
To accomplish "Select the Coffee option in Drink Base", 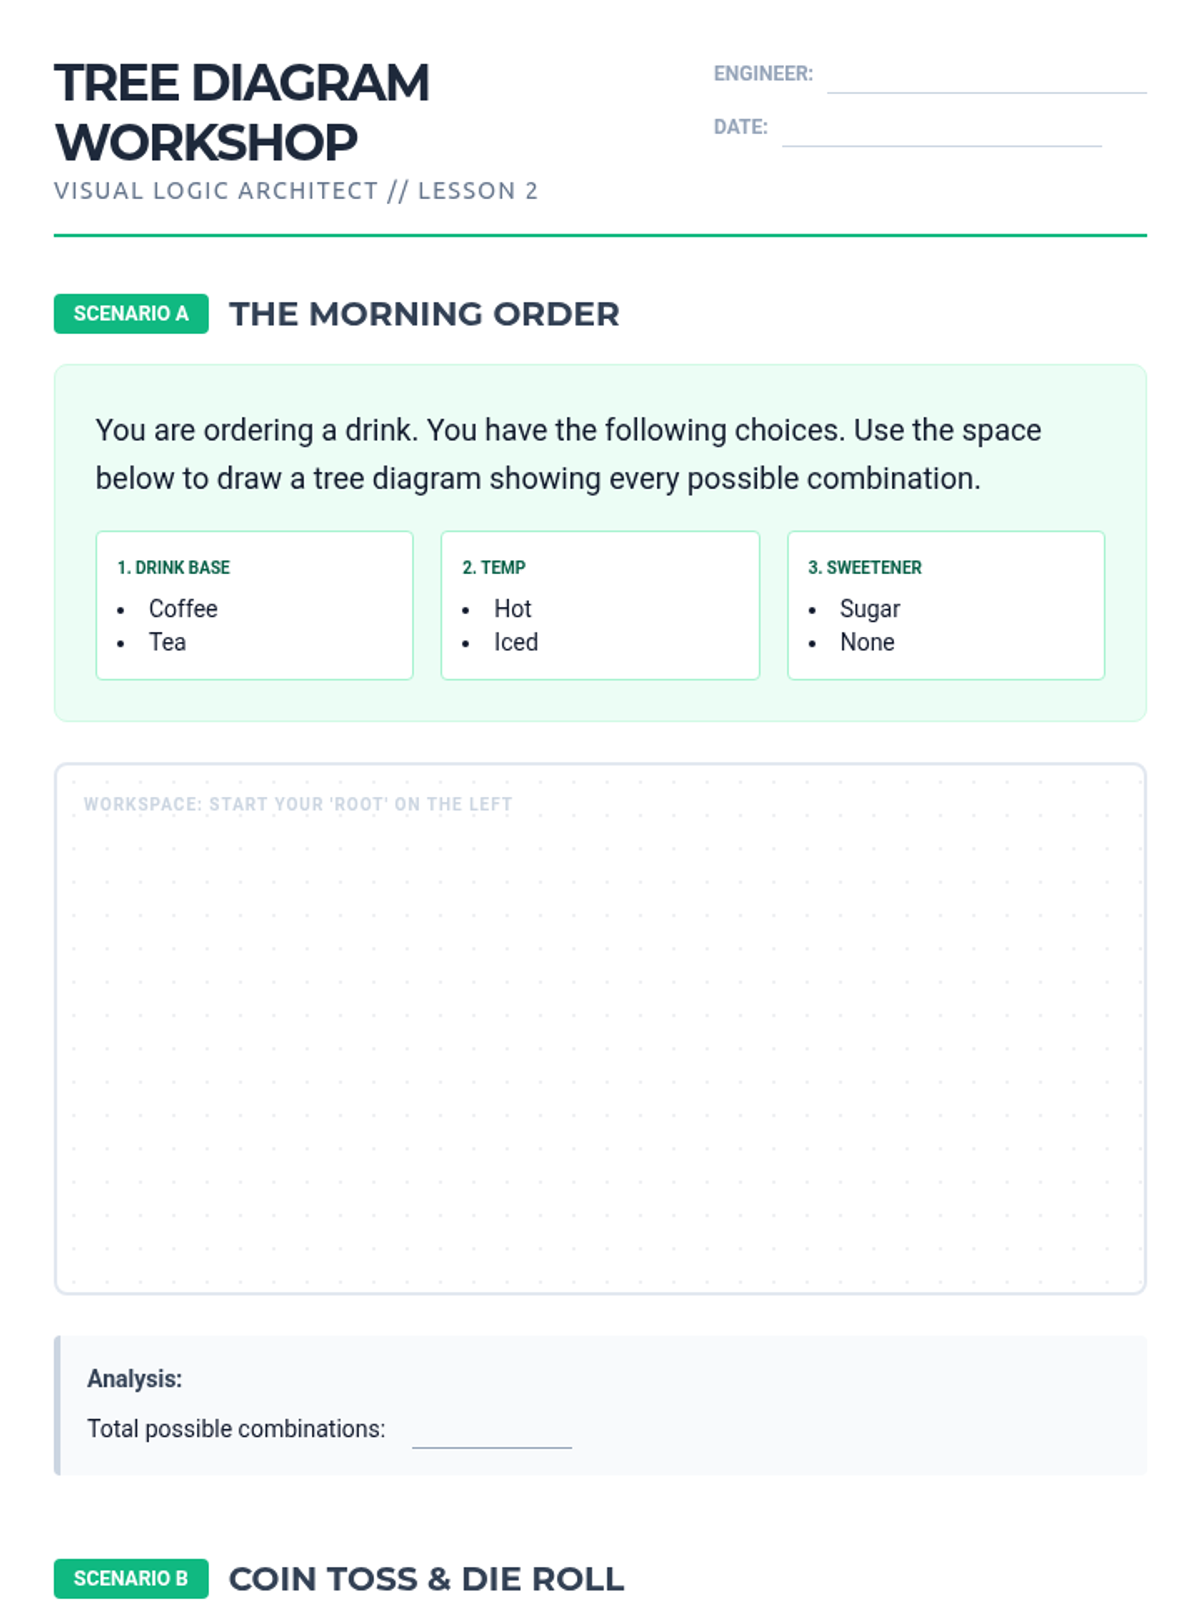I will coord(183,609).
